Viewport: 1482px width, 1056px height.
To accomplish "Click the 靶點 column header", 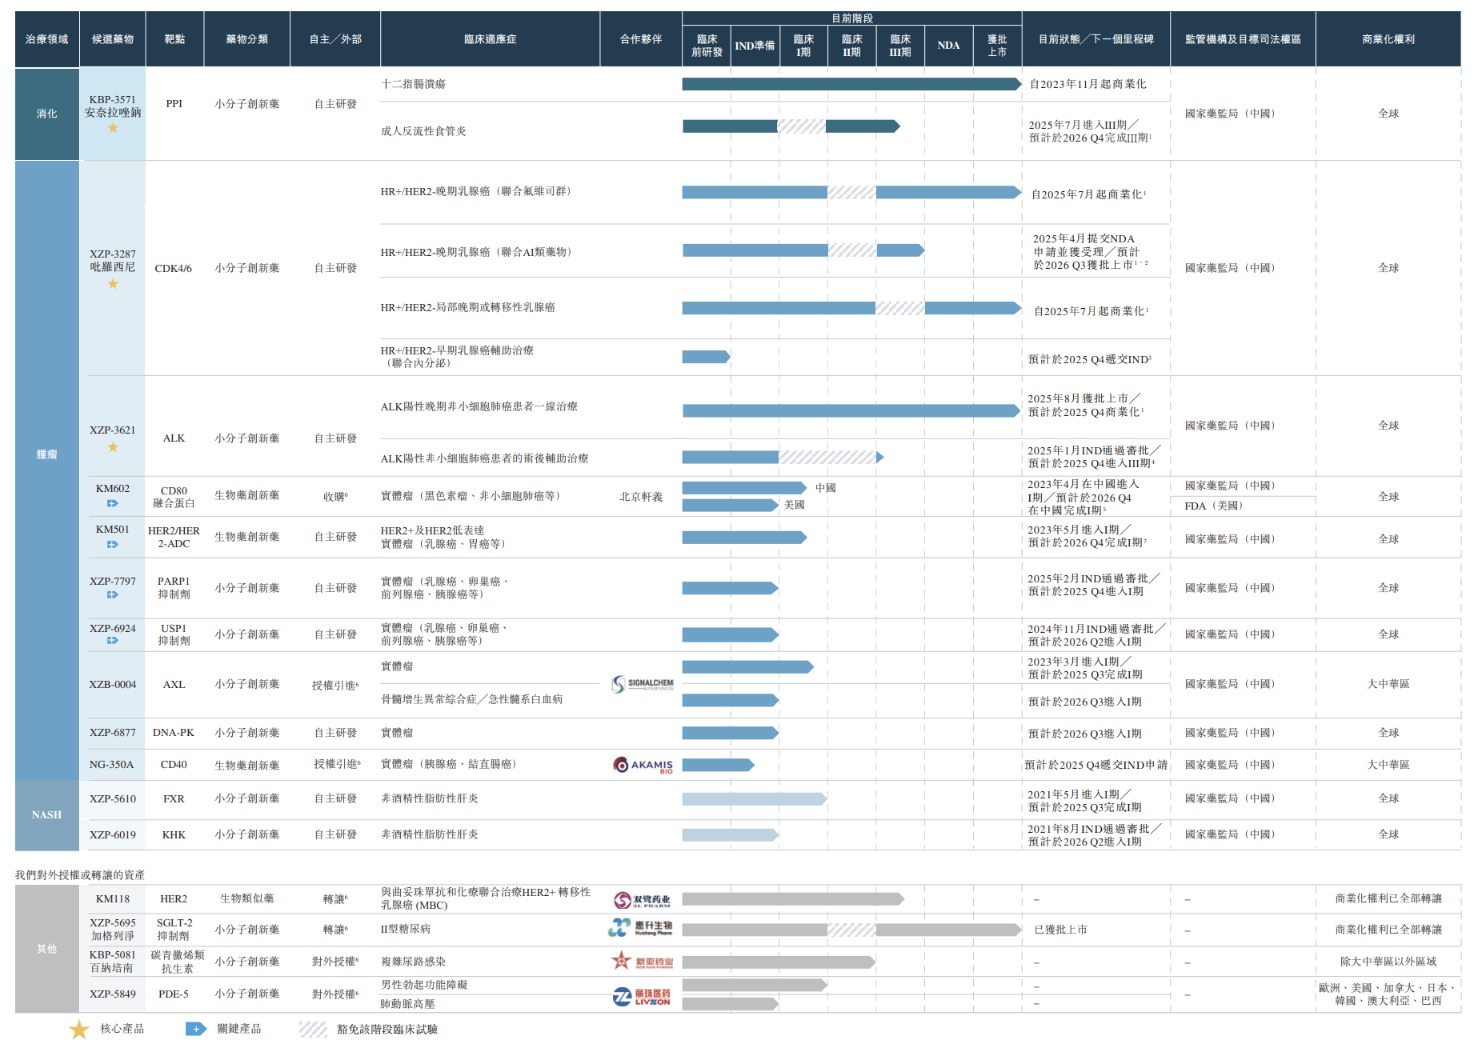I will click(175, 39).
